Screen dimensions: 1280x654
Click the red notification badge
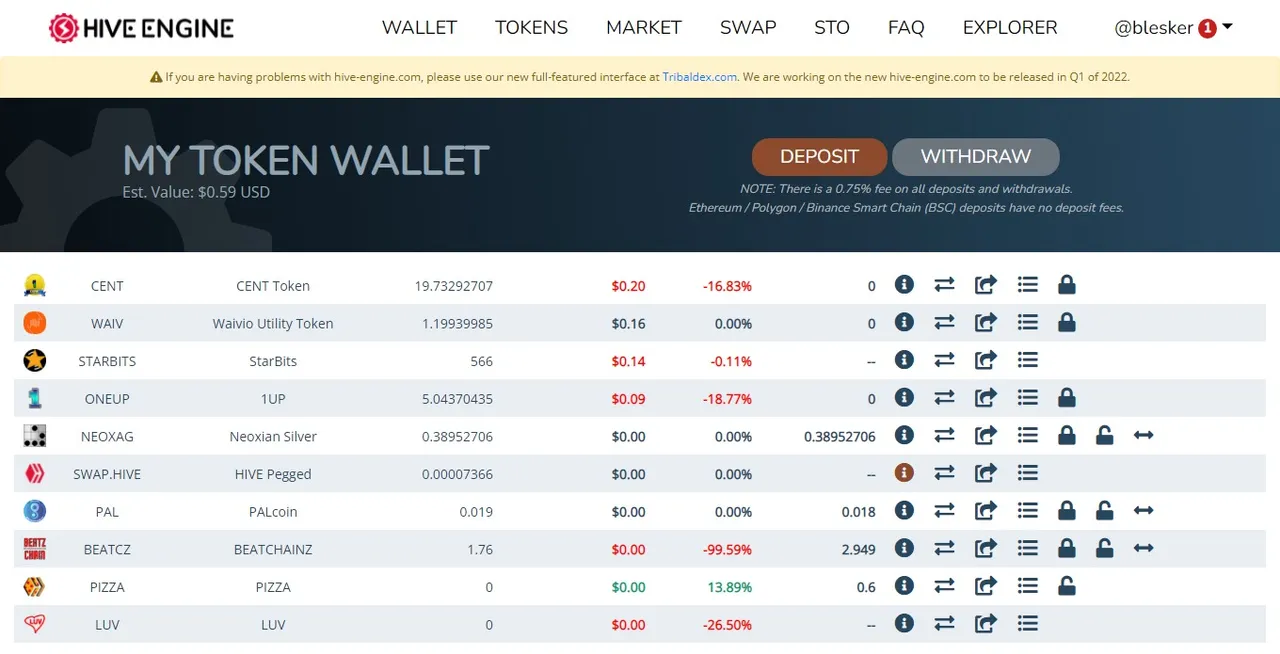point(1207,29)
